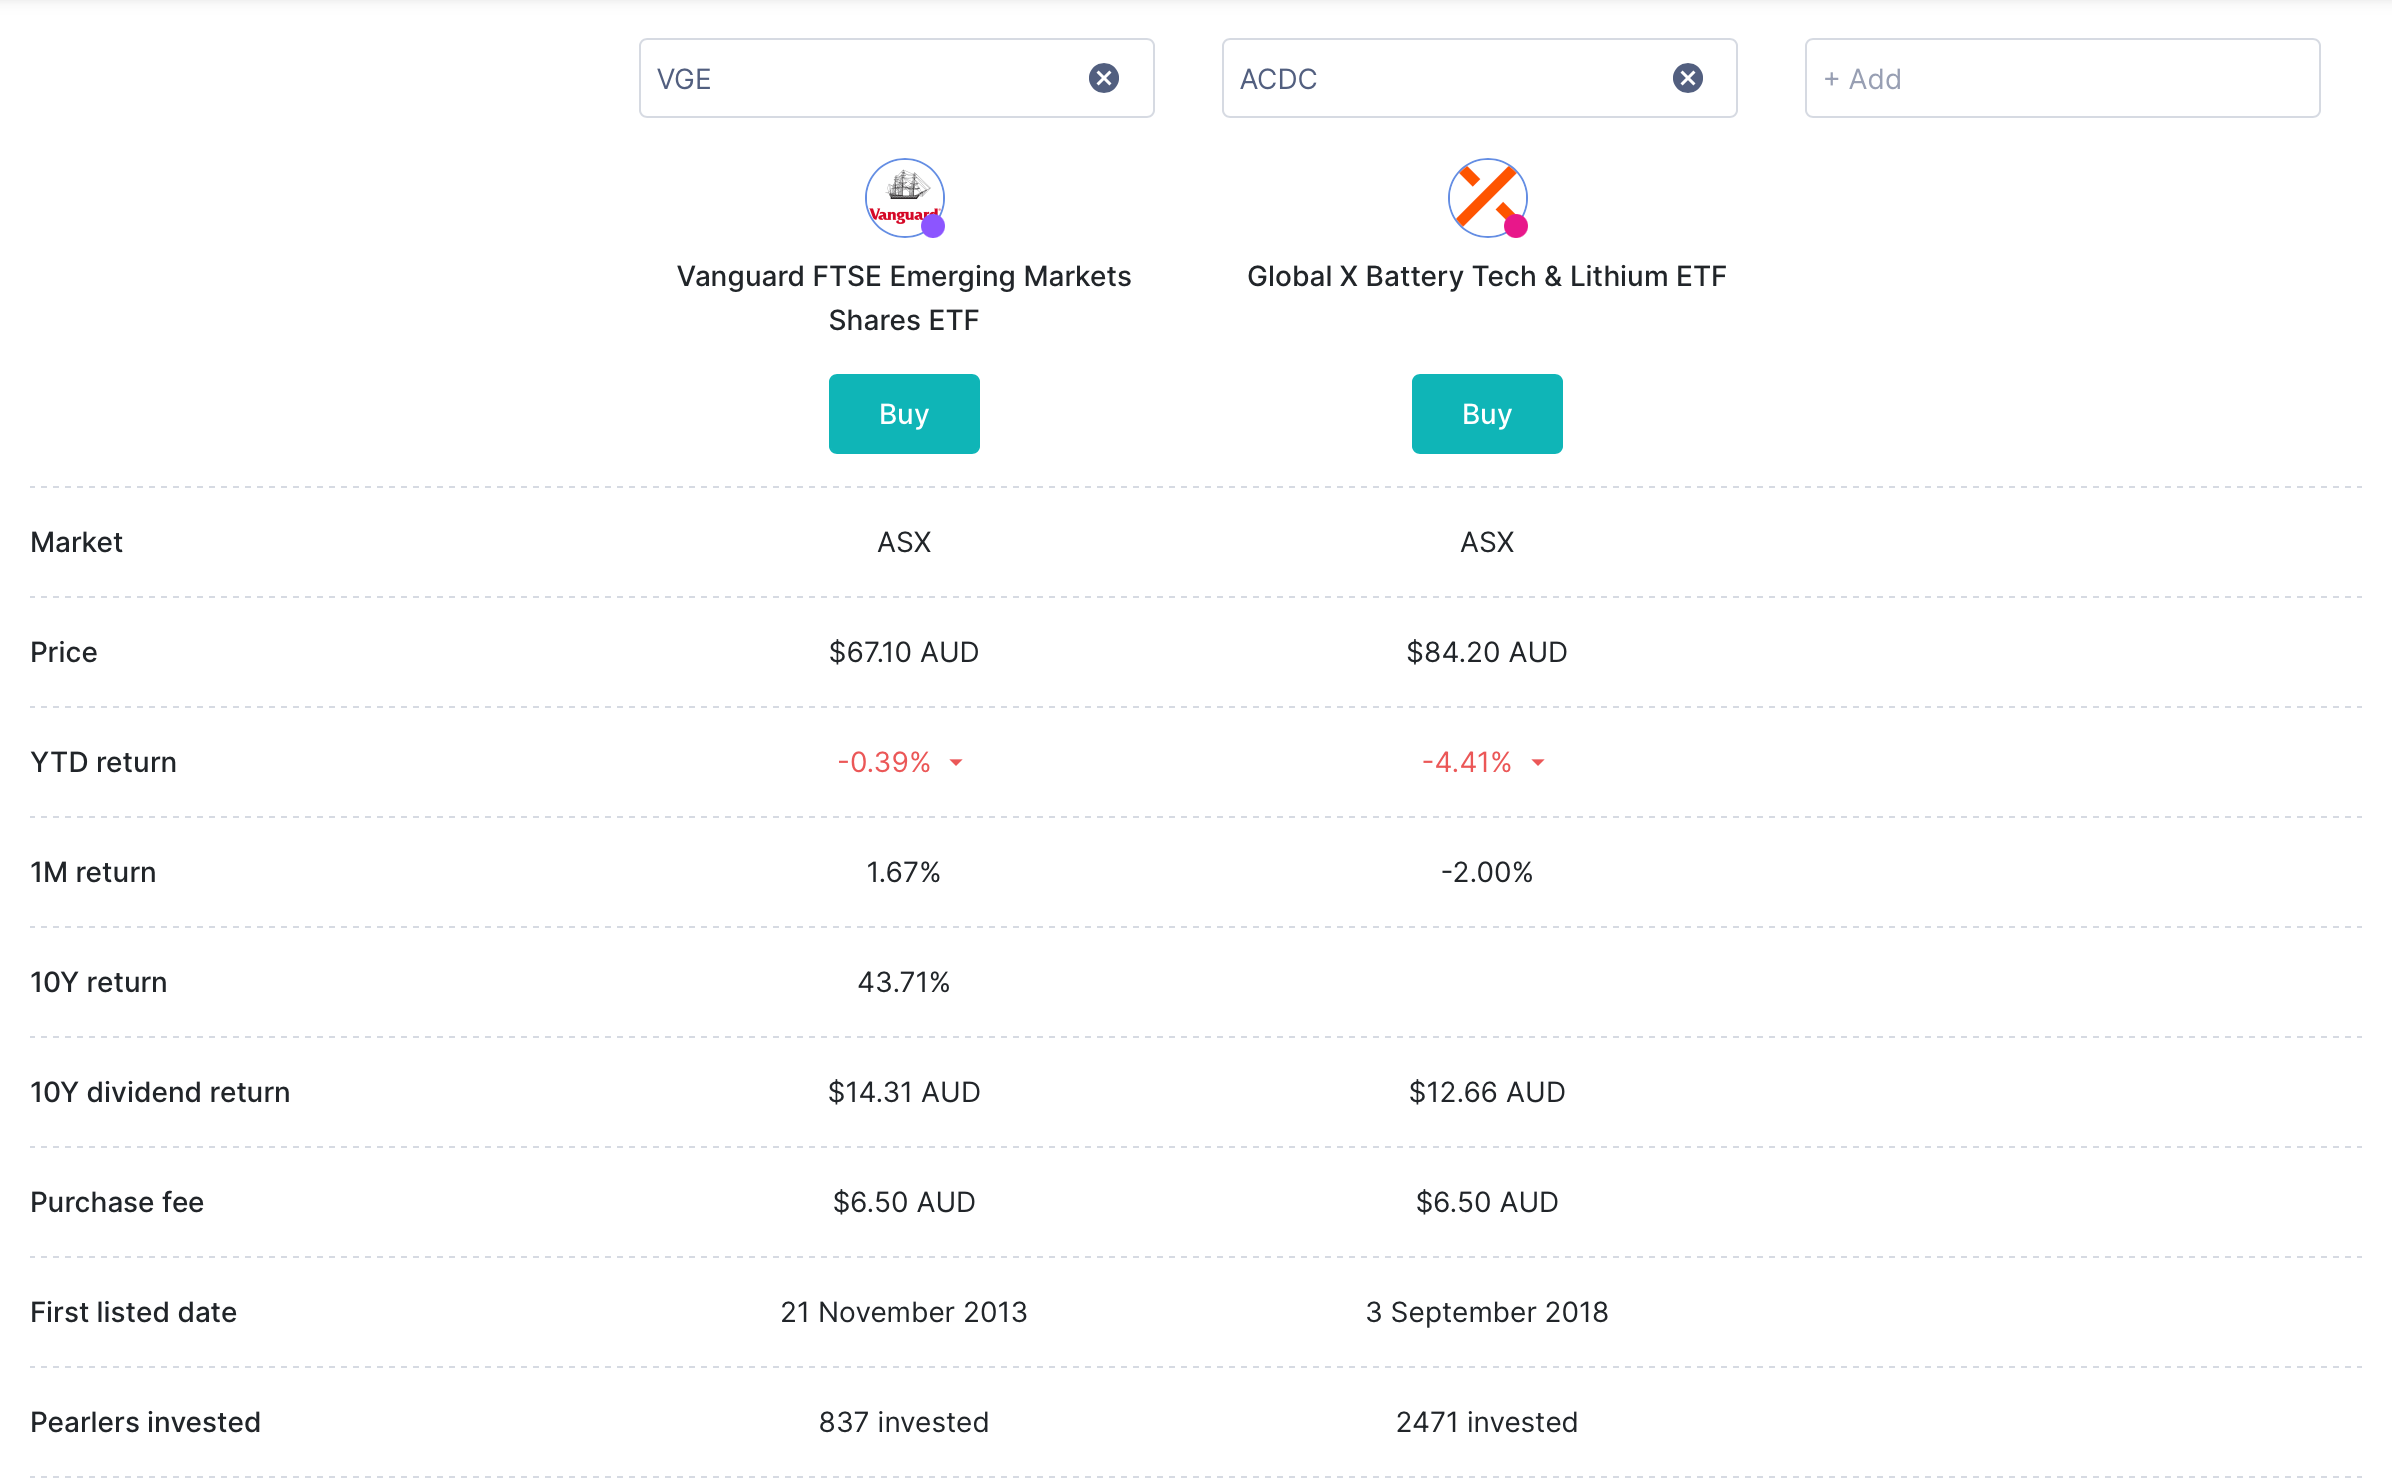The height and width of the screenshot is (1480, 2392).
Task: Select the ACDC YTD return value -4.41%
Action: (x=1467, y=762)
